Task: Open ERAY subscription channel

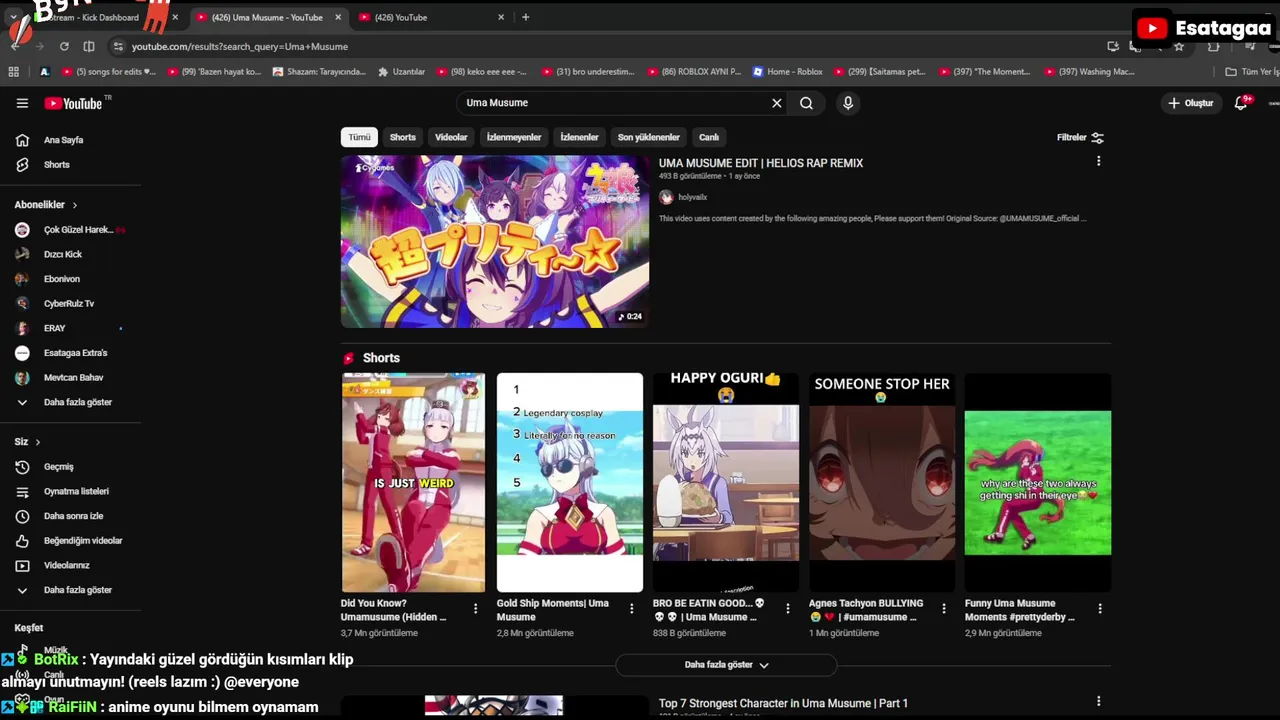Action: pos(54,328)
